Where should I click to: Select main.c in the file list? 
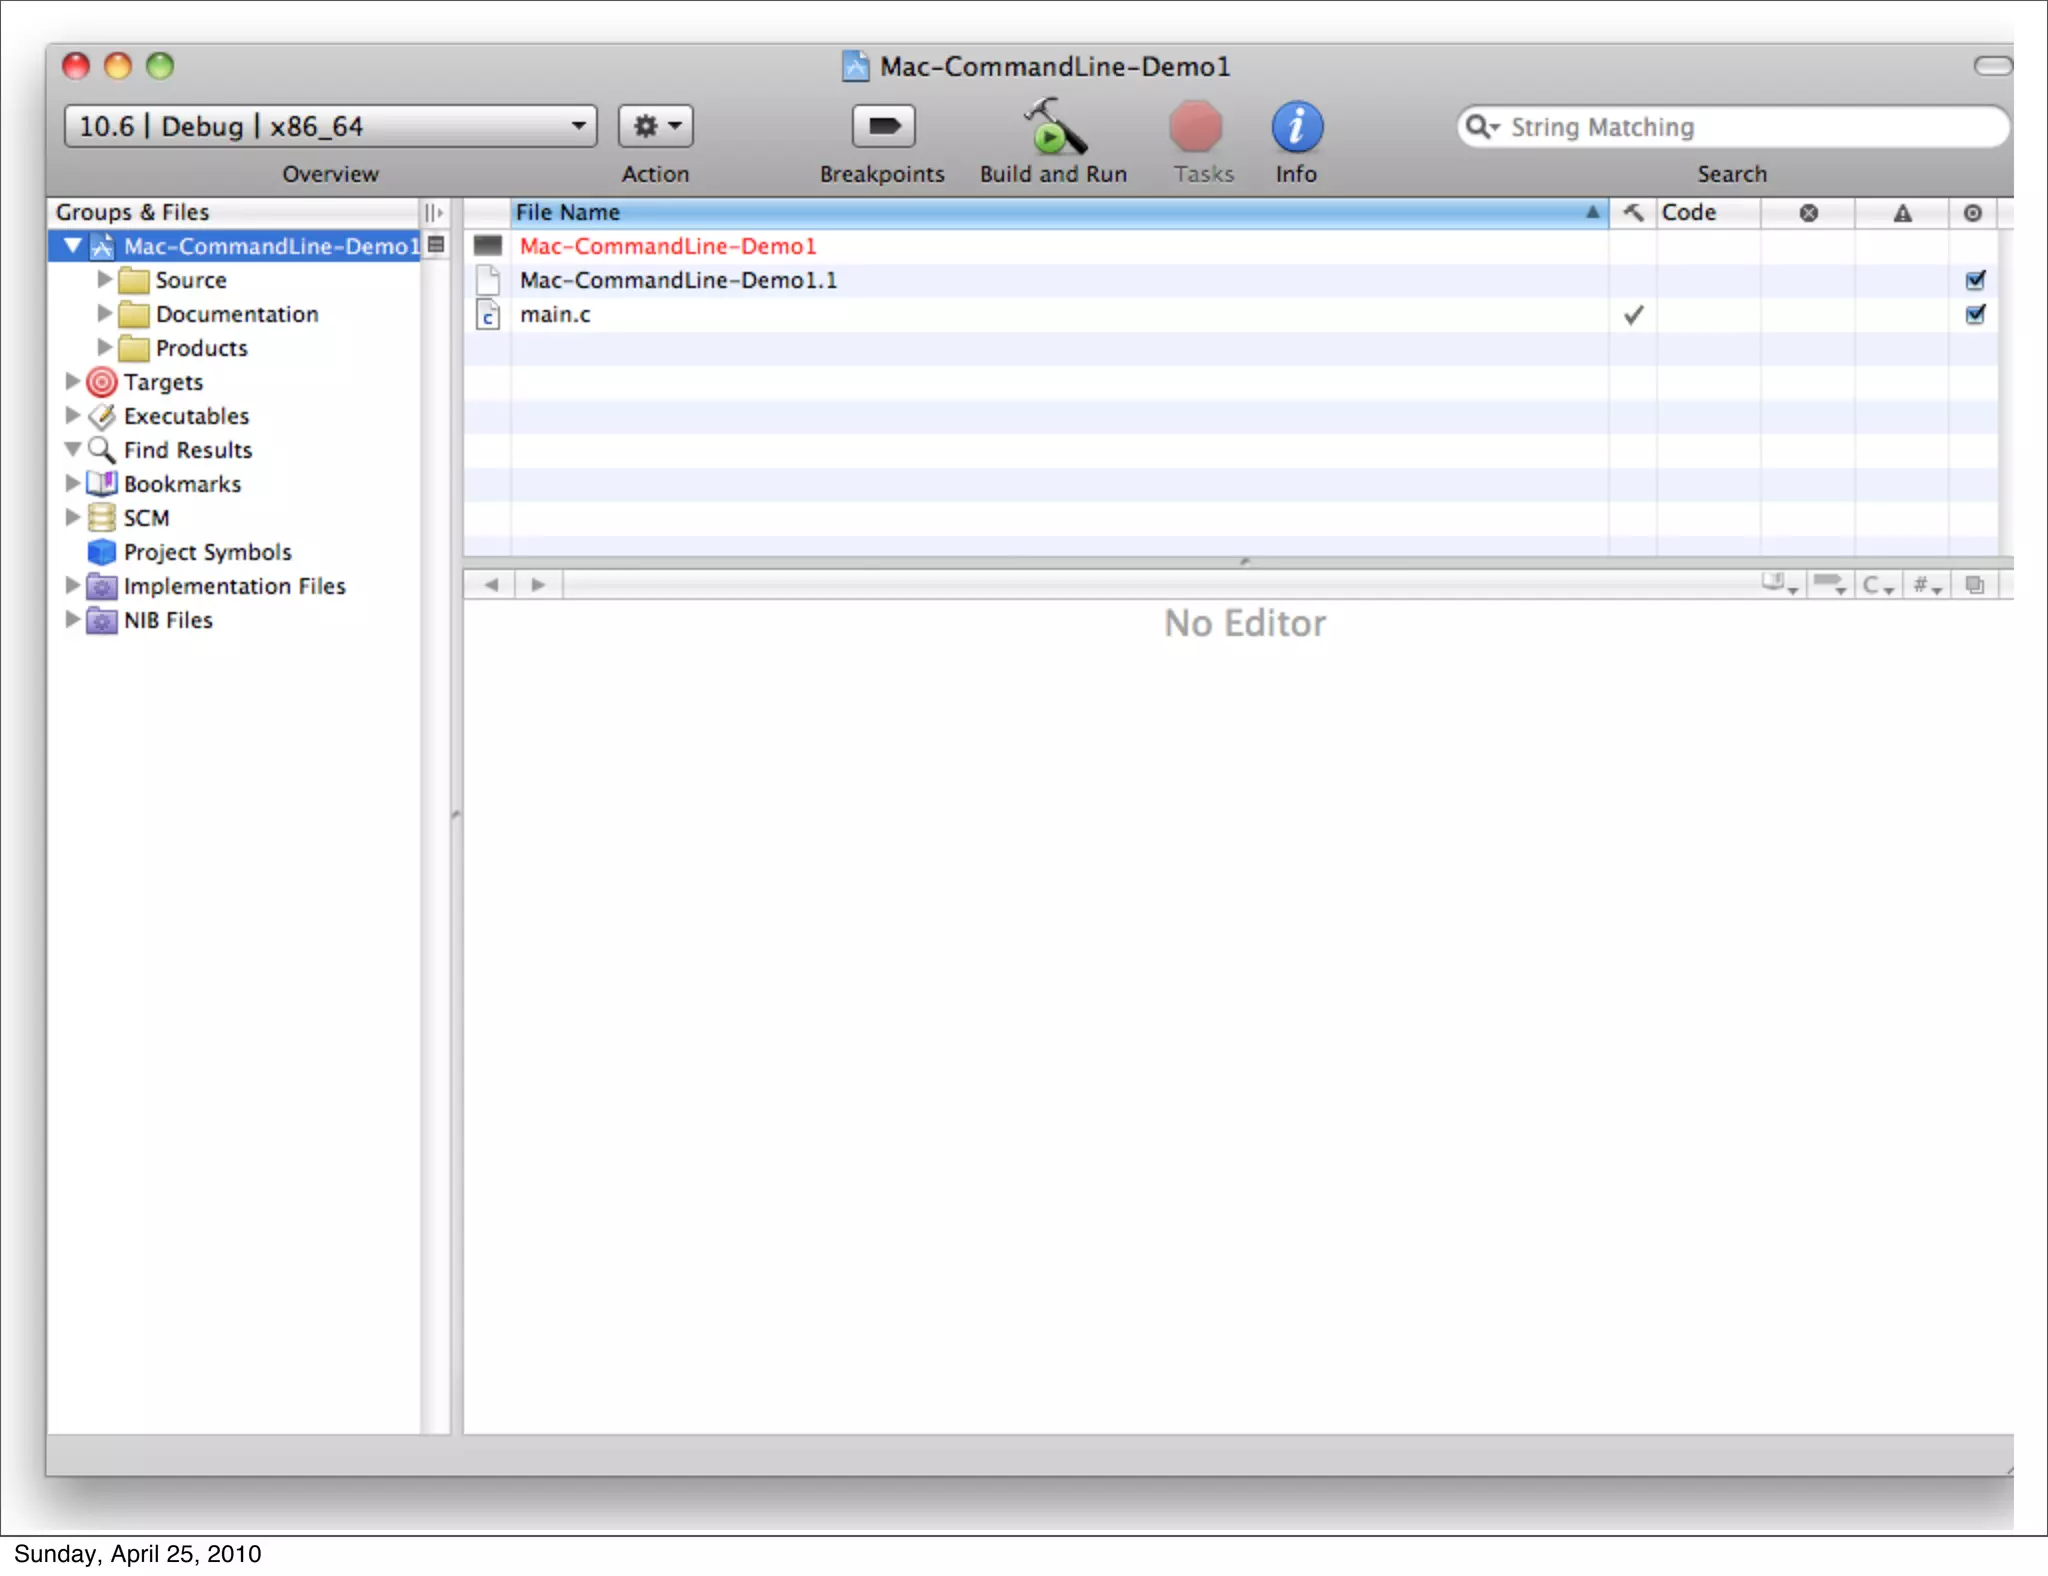555,315
